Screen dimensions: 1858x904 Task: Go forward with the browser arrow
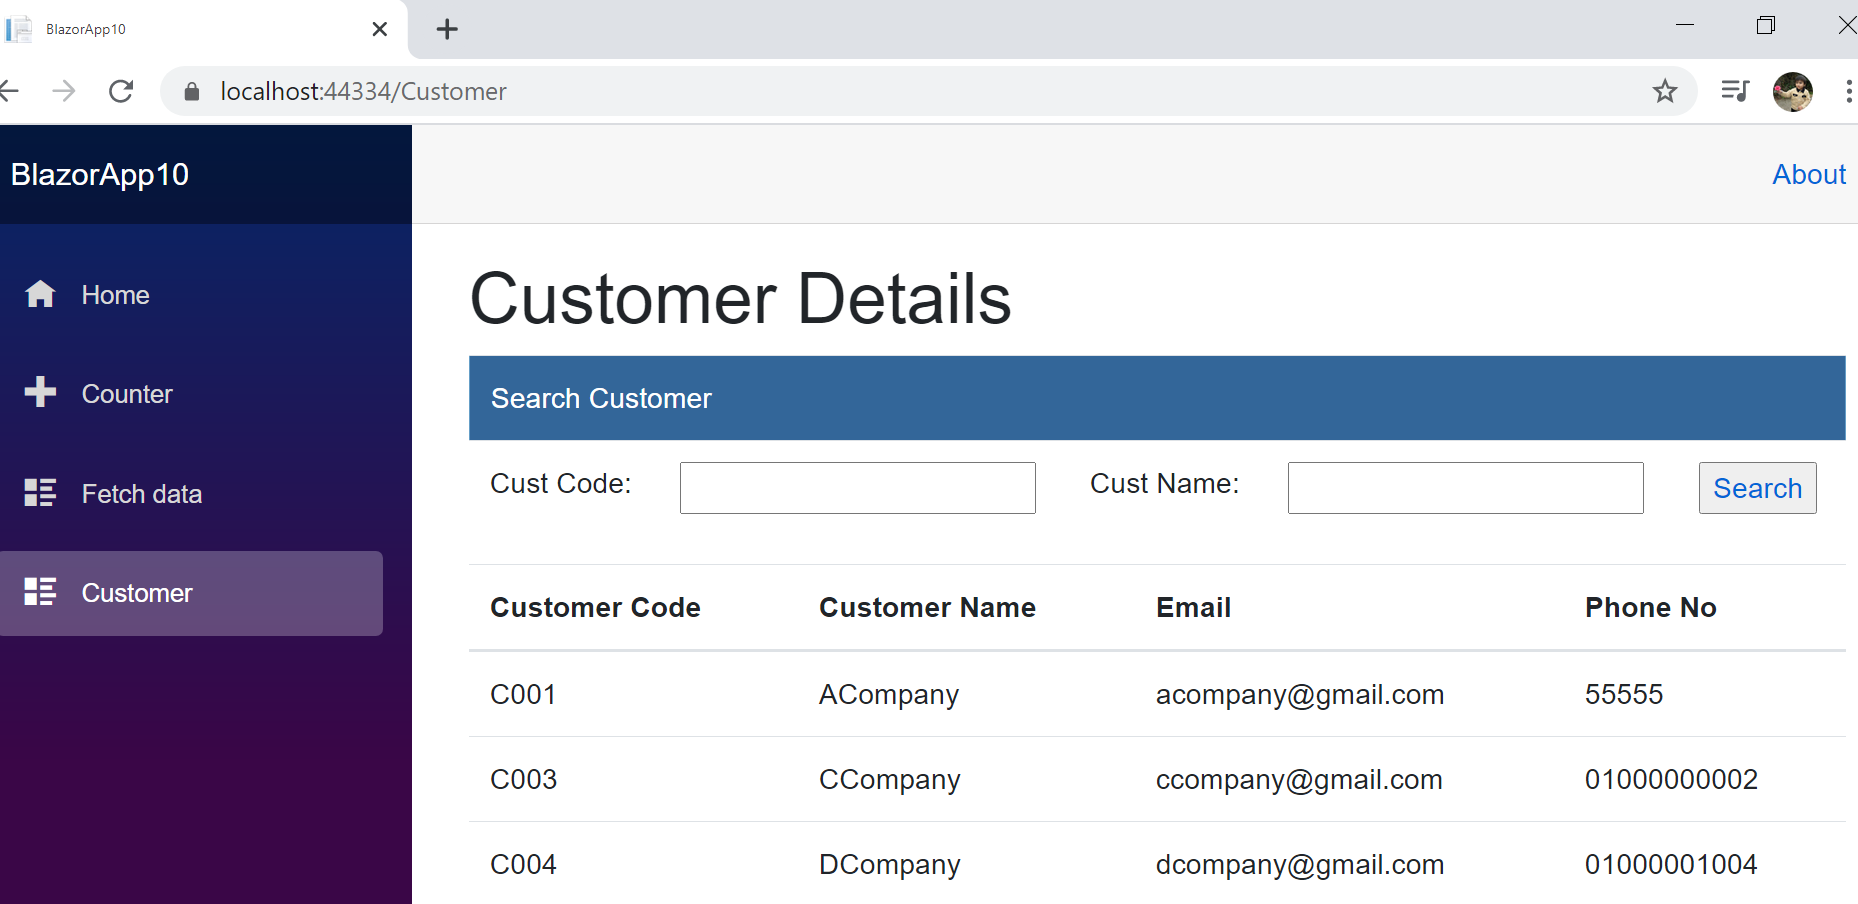coord(64,91)
